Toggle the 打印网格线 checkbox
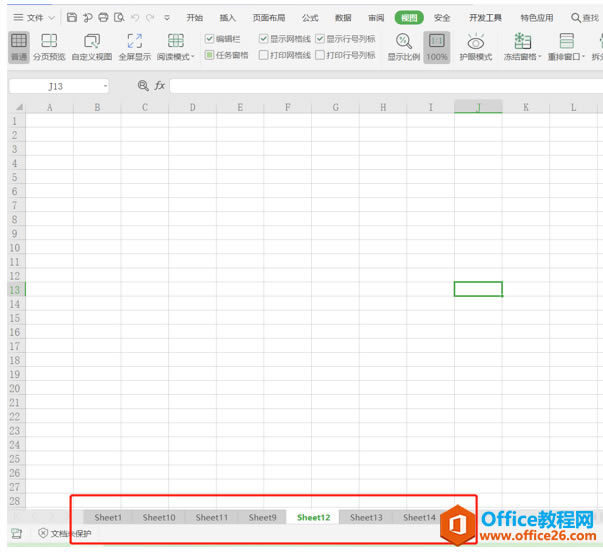Image resolution: width=603 pixels, height=553 pixels. click(263, 55)
